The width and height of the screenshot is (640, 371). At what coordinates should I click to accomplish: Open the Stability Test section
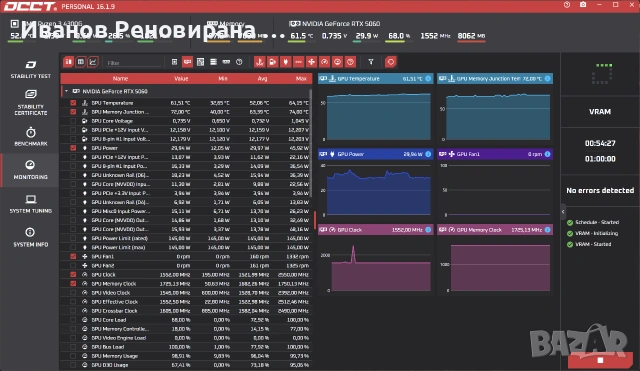[x=31, y=69]
